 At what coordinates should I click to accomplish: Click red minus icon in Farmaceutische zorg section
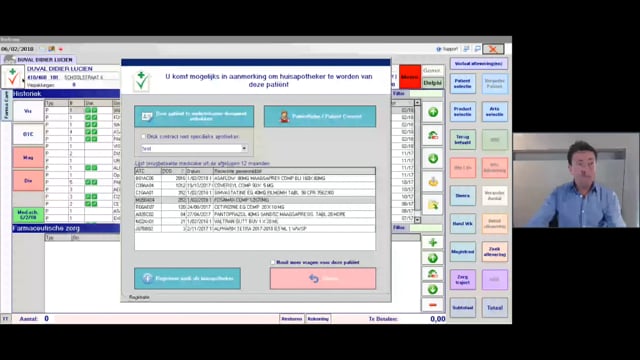pos(433,305)
